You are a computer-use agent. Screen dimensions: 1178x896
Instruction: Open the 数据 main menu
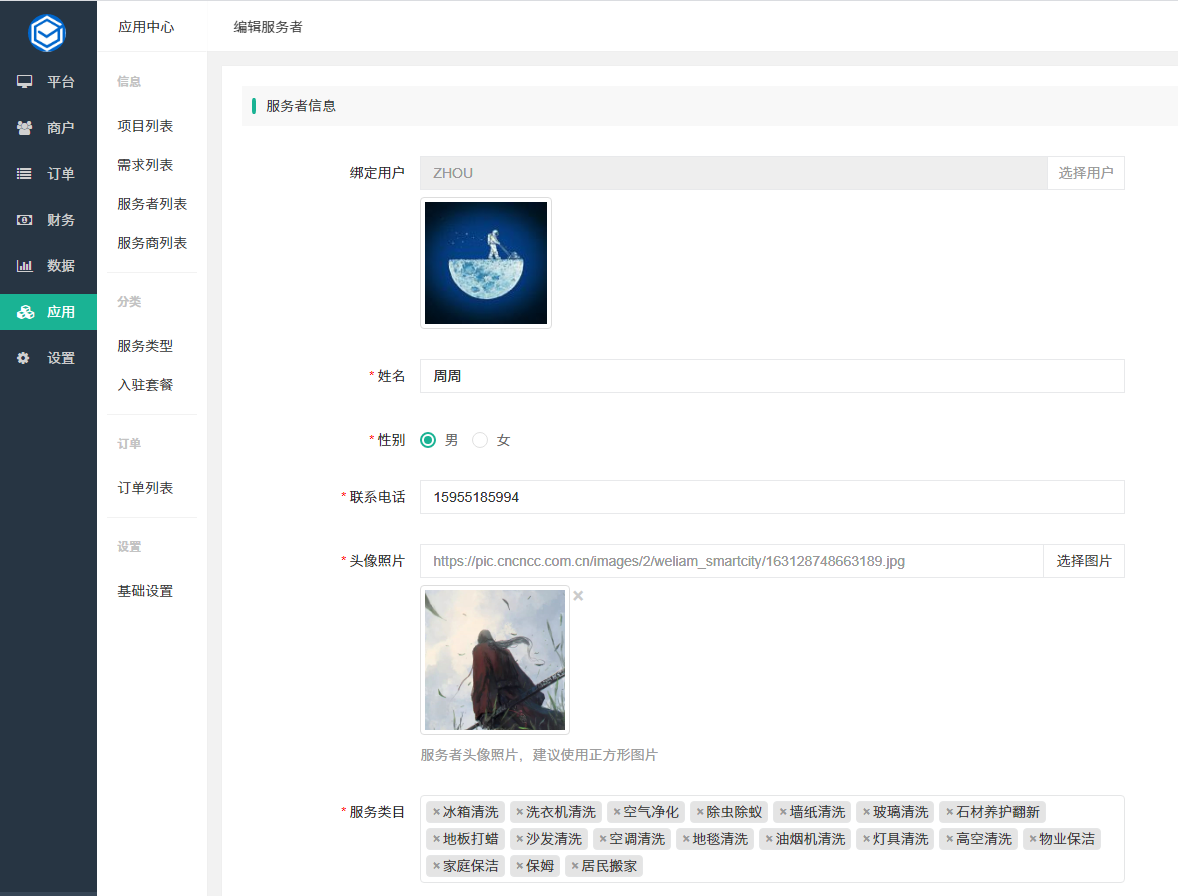(48, 265)
